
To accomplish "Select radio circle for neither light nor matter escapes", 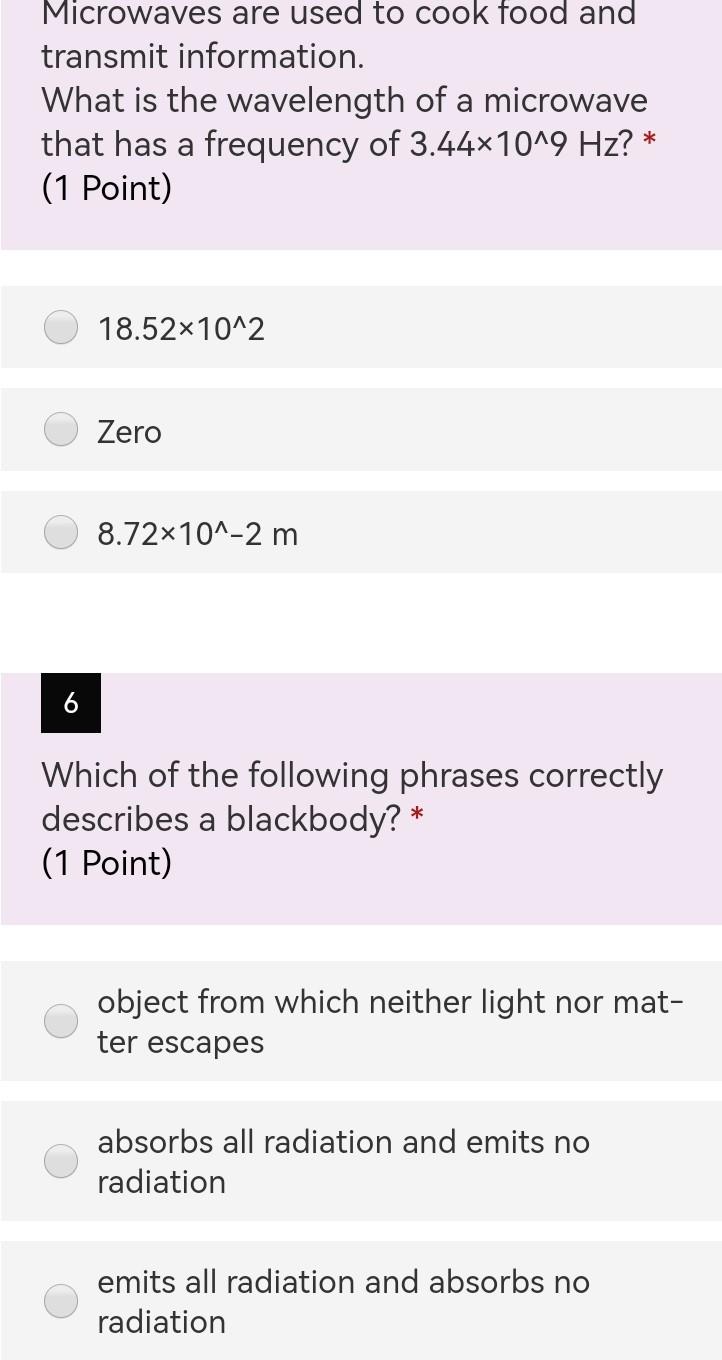I will coord(62,1021).
